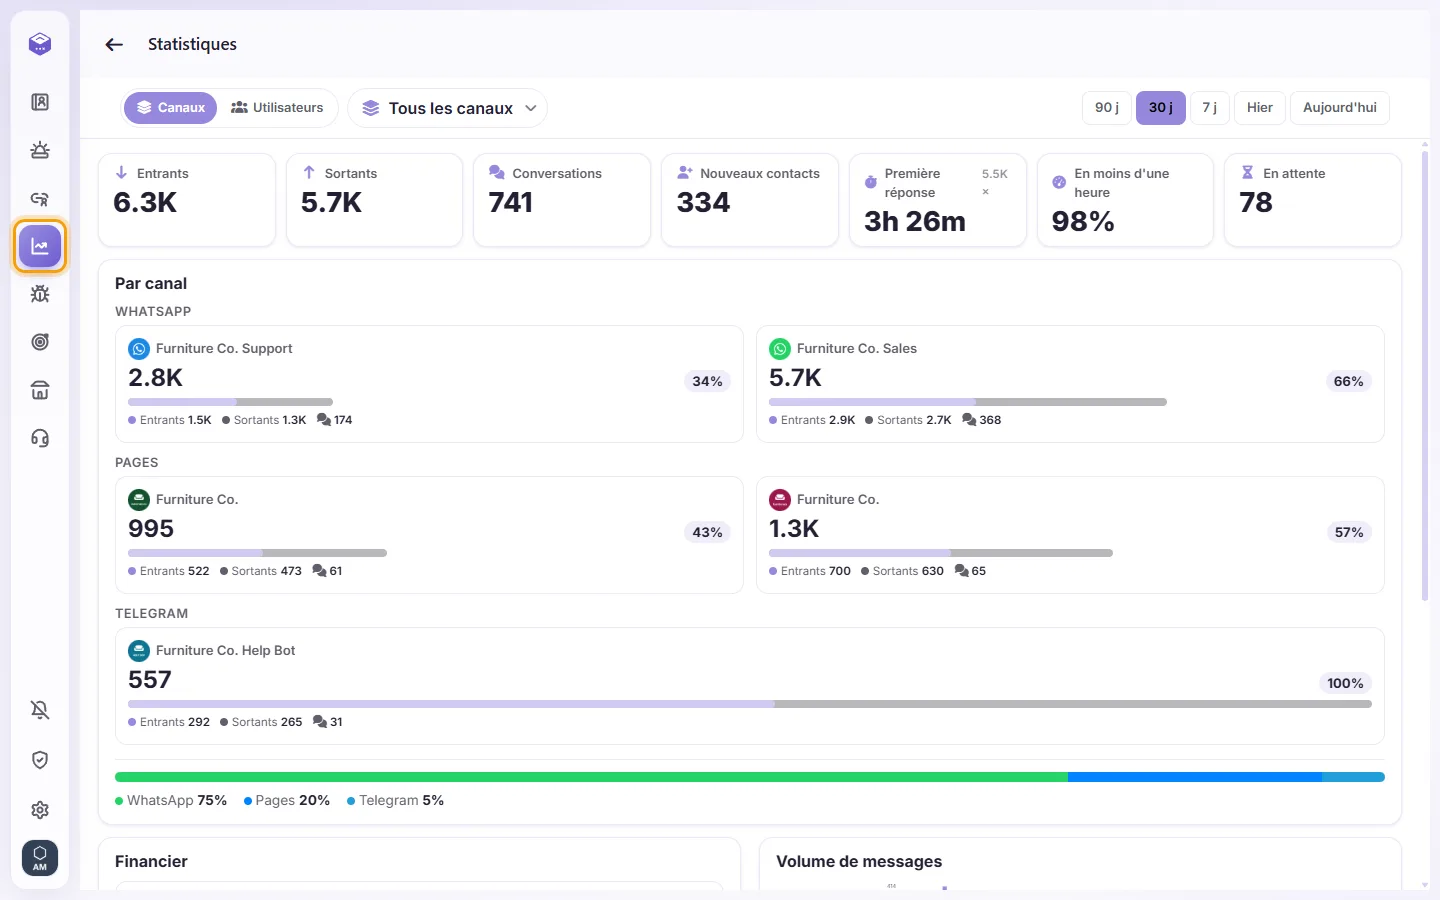The height and width of the screenshot is (900, 1440).
Task: Open the bug icon in the sidebar
Action: [x=40, y=294]
